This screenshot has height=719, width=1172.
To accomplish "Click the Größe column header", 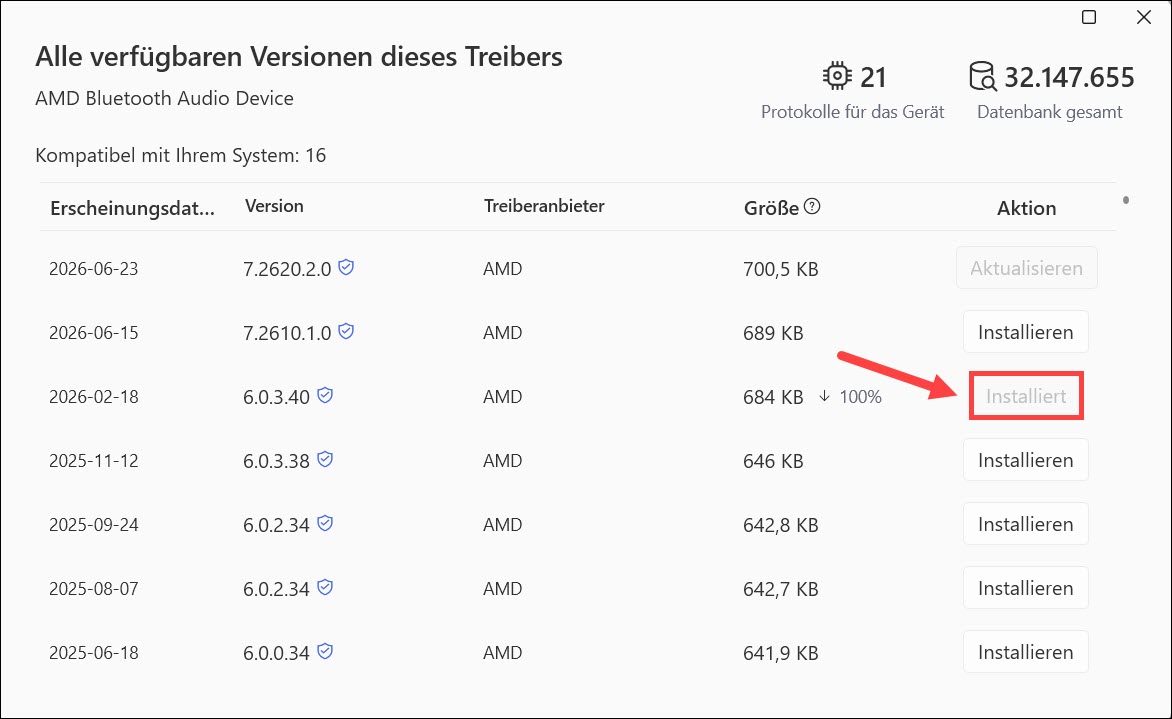I will pyautogui.click(x=771, y=208).
